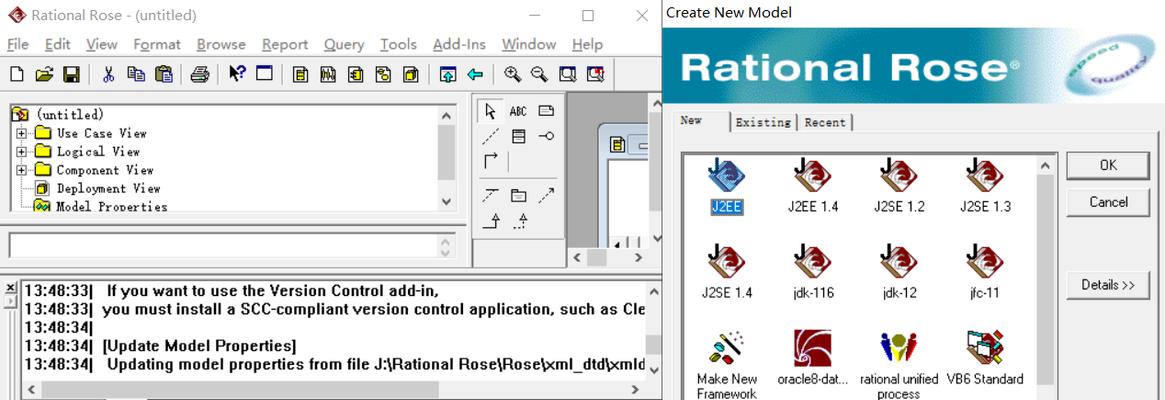Open the Report menu
Screen dimensions: 1165x400
coord(285,45)
